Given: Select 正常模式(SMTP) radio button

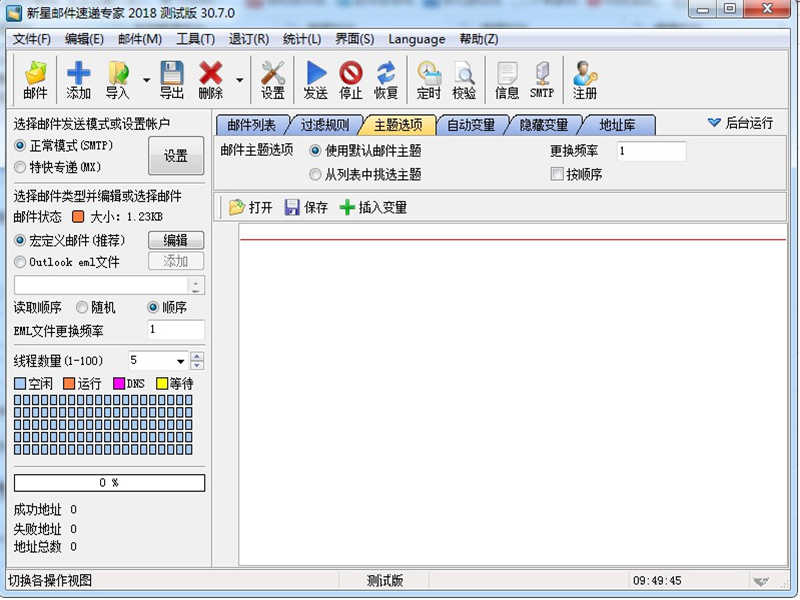Looking at the screenshot, I should [20, 145].
